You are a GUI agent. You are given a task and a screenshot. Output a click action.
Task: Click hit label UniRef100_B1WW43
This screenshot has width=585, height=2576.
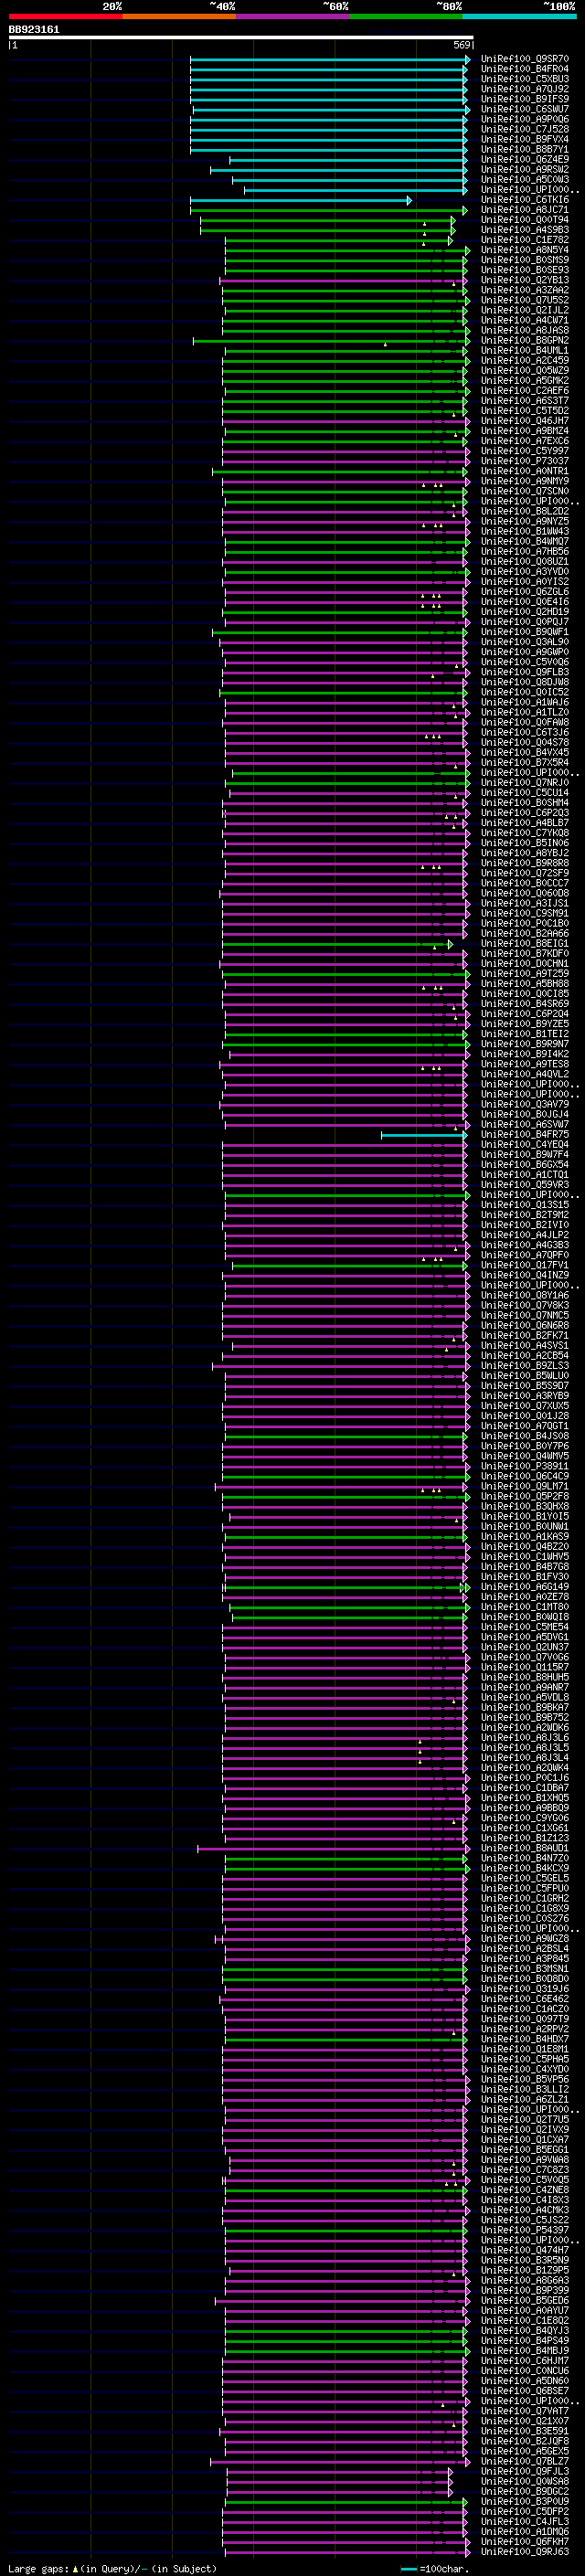525,531
